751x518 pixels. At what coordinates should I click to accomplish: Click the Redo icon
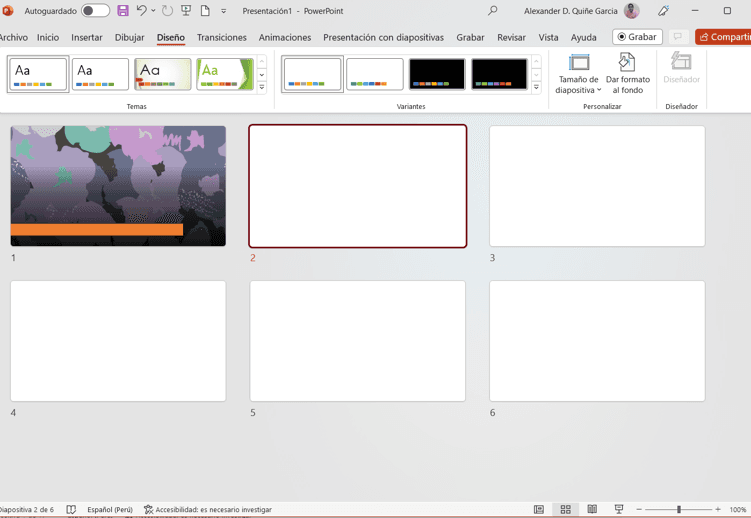pos(167,11)
